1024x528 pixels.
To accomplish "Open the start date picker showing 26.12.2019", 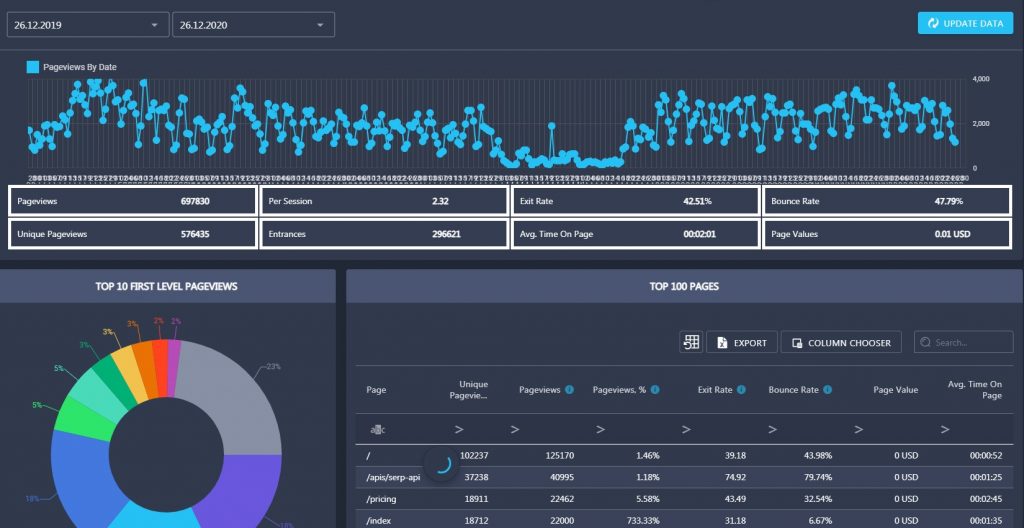I will [88, 25].
